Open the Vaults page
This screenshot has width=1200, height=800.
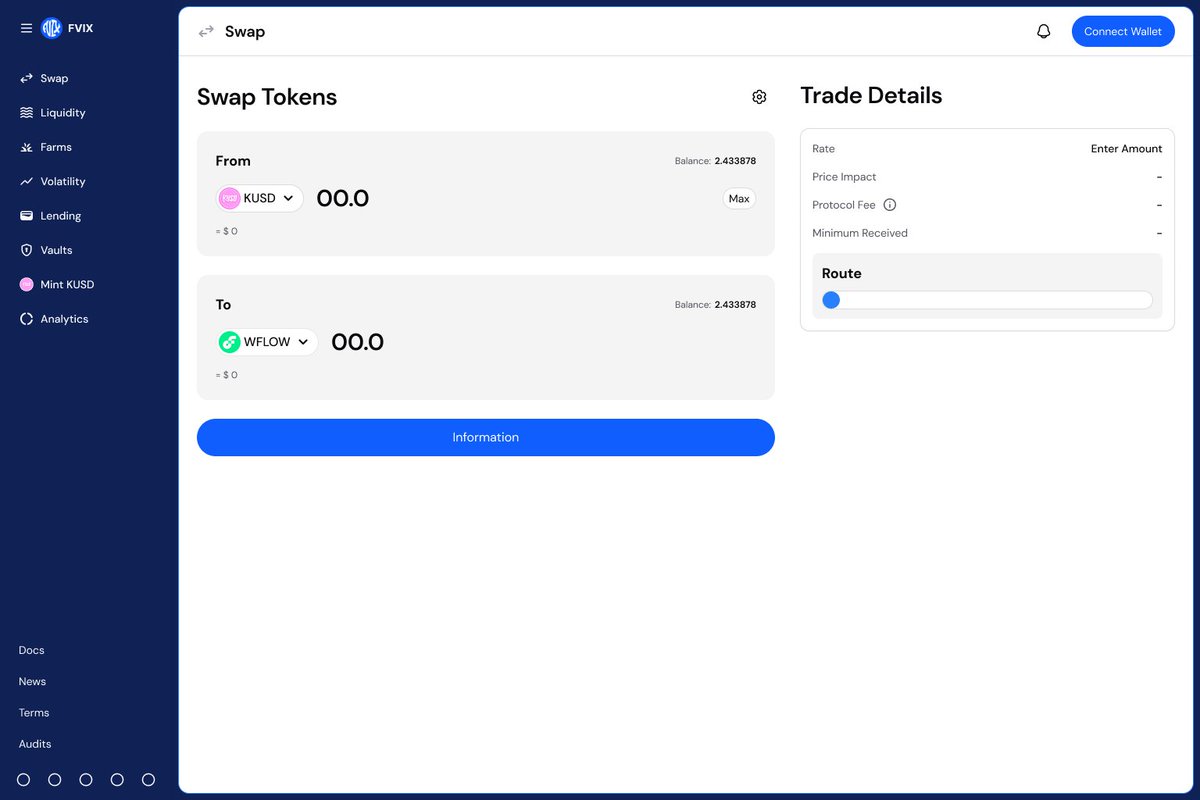pos(54,250)
